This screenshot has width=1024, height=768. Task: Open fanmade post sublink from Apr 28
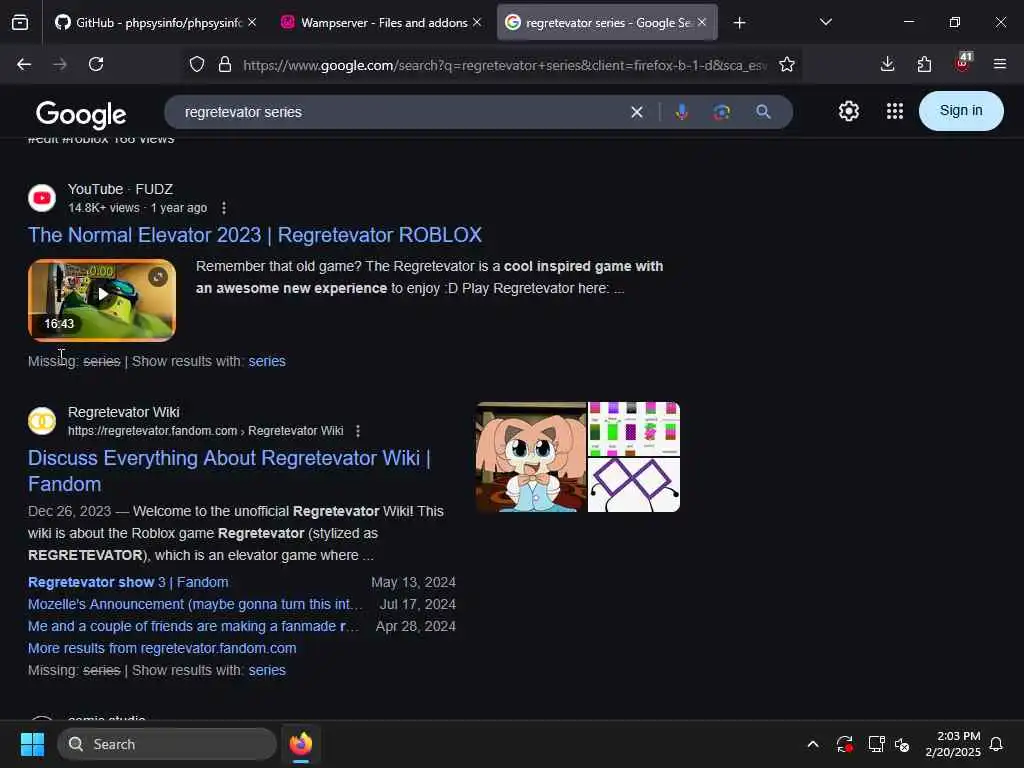pos(193,626)
